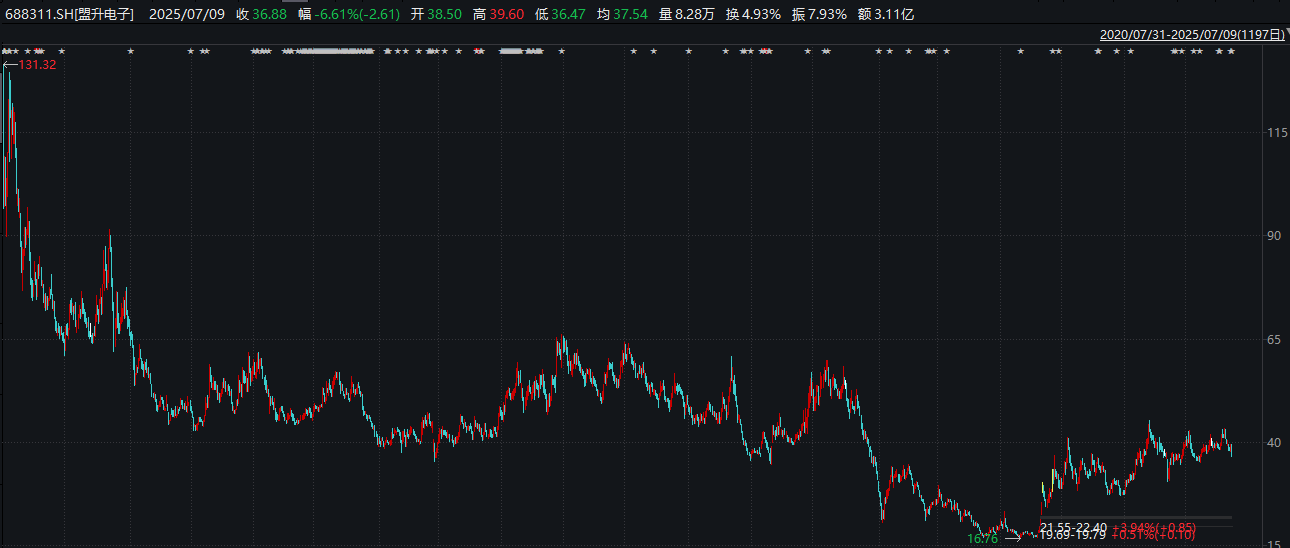Click the +3.94%(+0.85) annotation value

point(1152,527)
